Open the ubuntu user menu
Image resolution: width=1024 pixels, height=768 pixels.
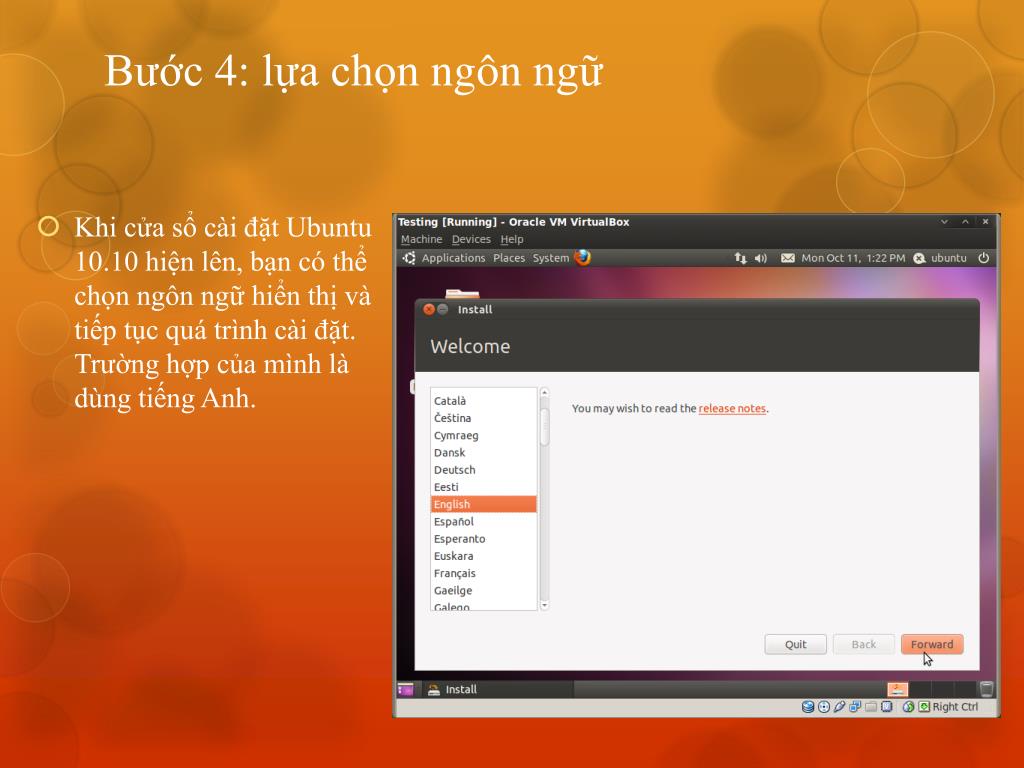948,258
